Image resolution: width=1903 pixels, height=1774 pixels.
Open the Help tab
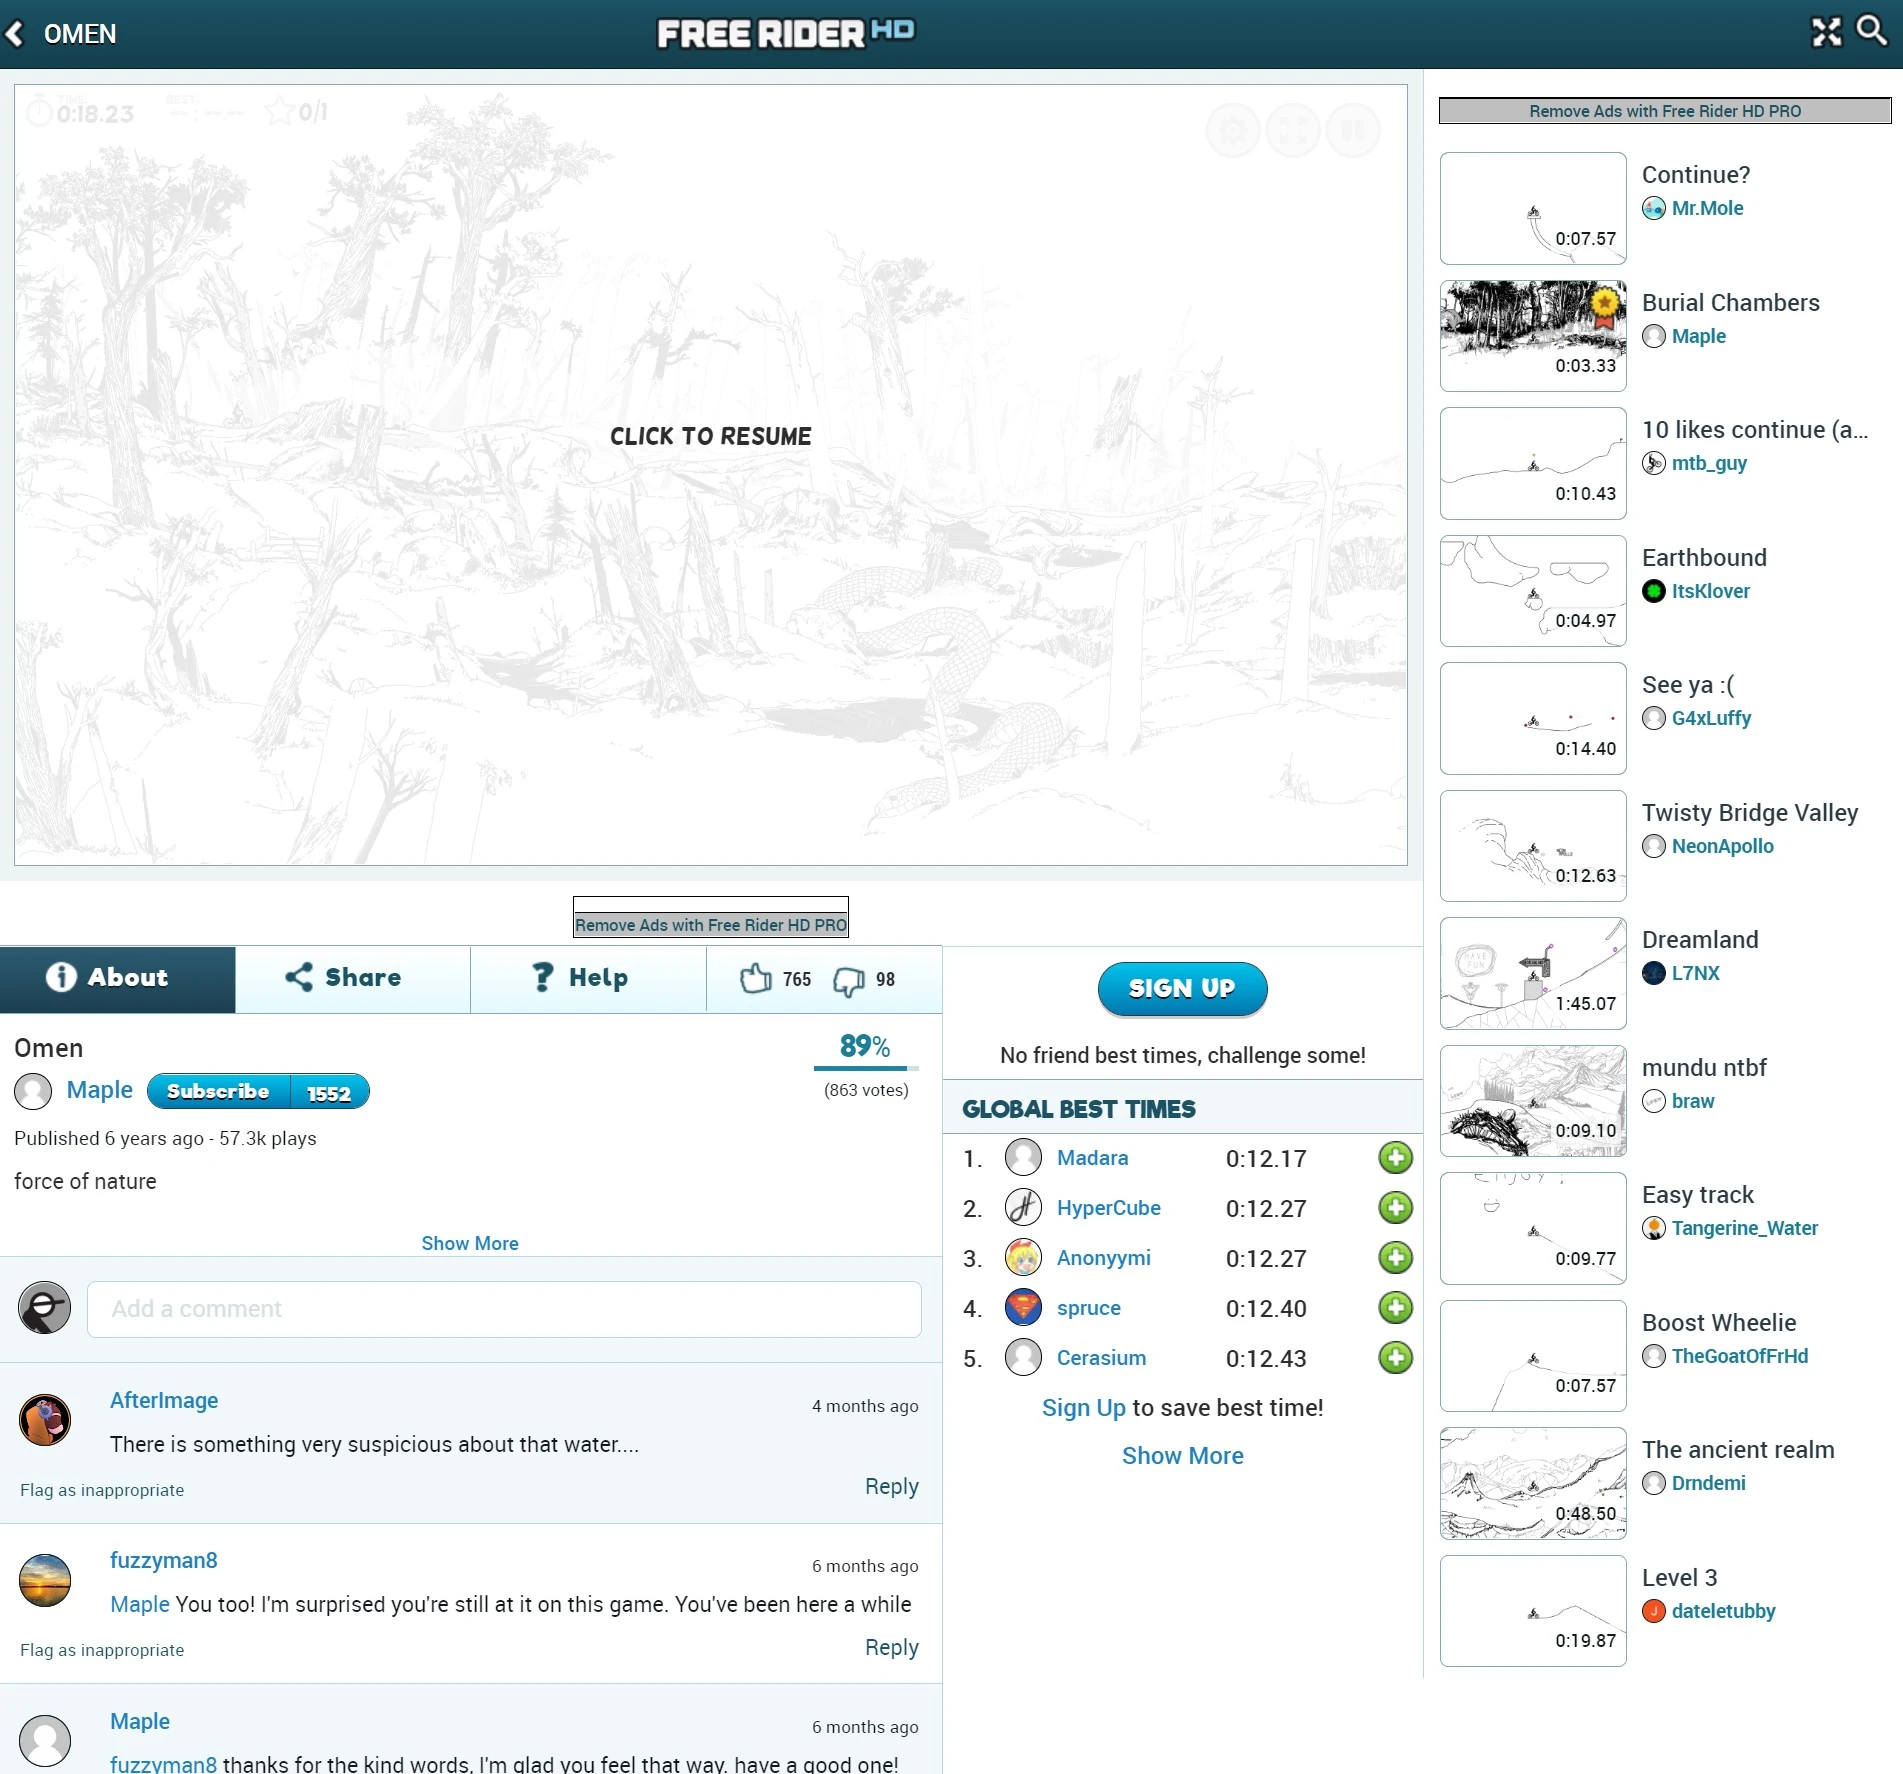588,979
